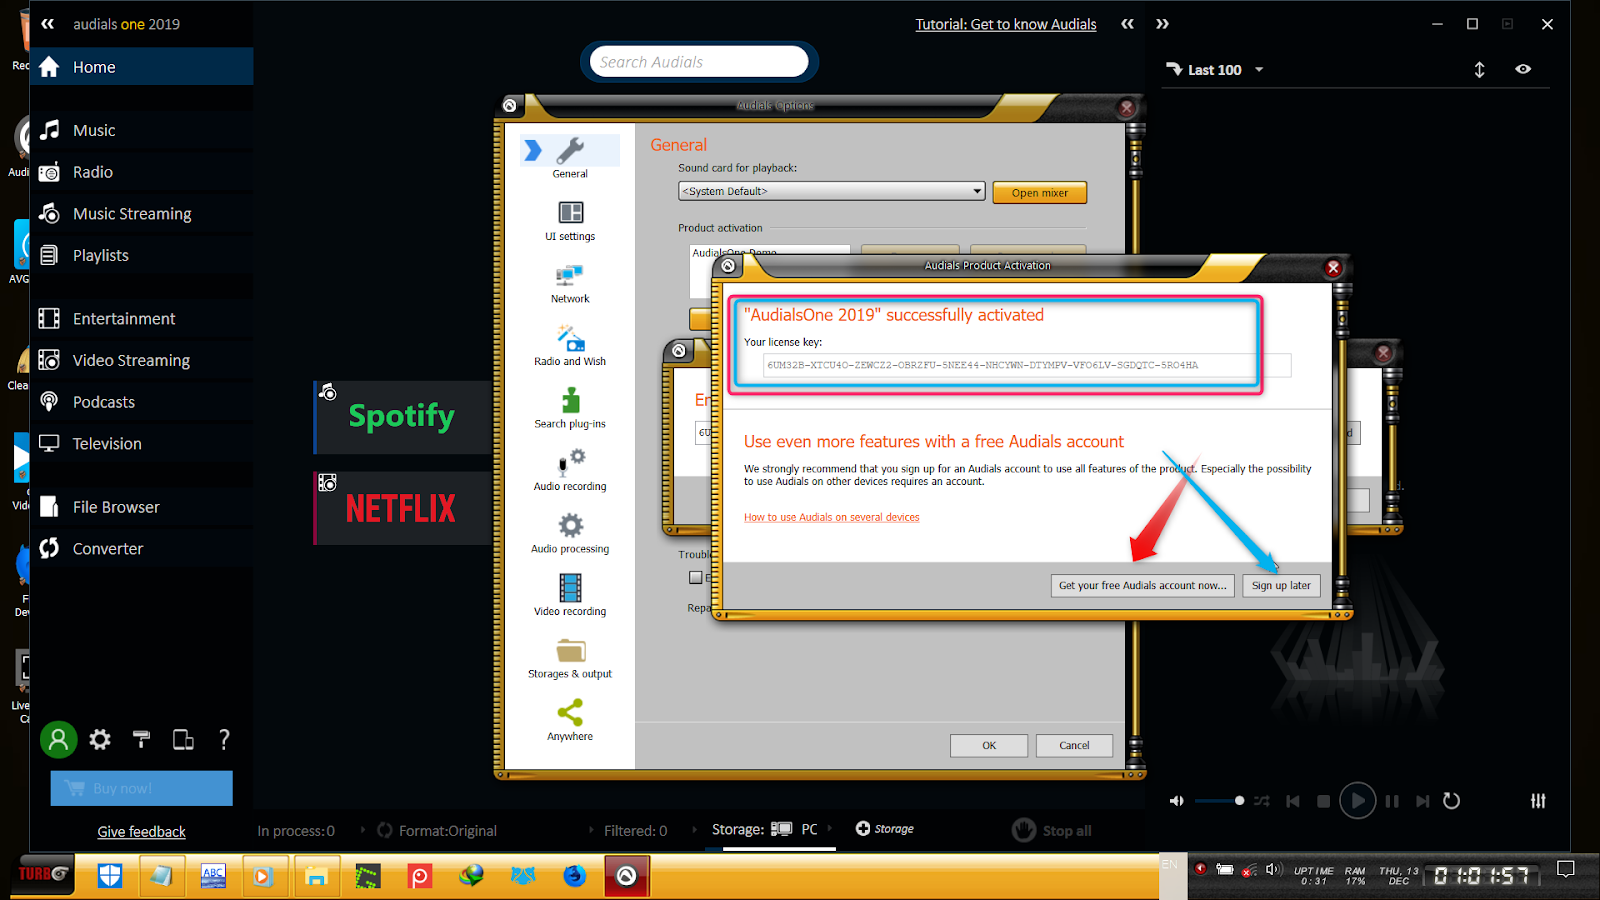Open the How to use Audials on several devices link
The height and width of the screenshot is (900, 1600).
point(831,517)
